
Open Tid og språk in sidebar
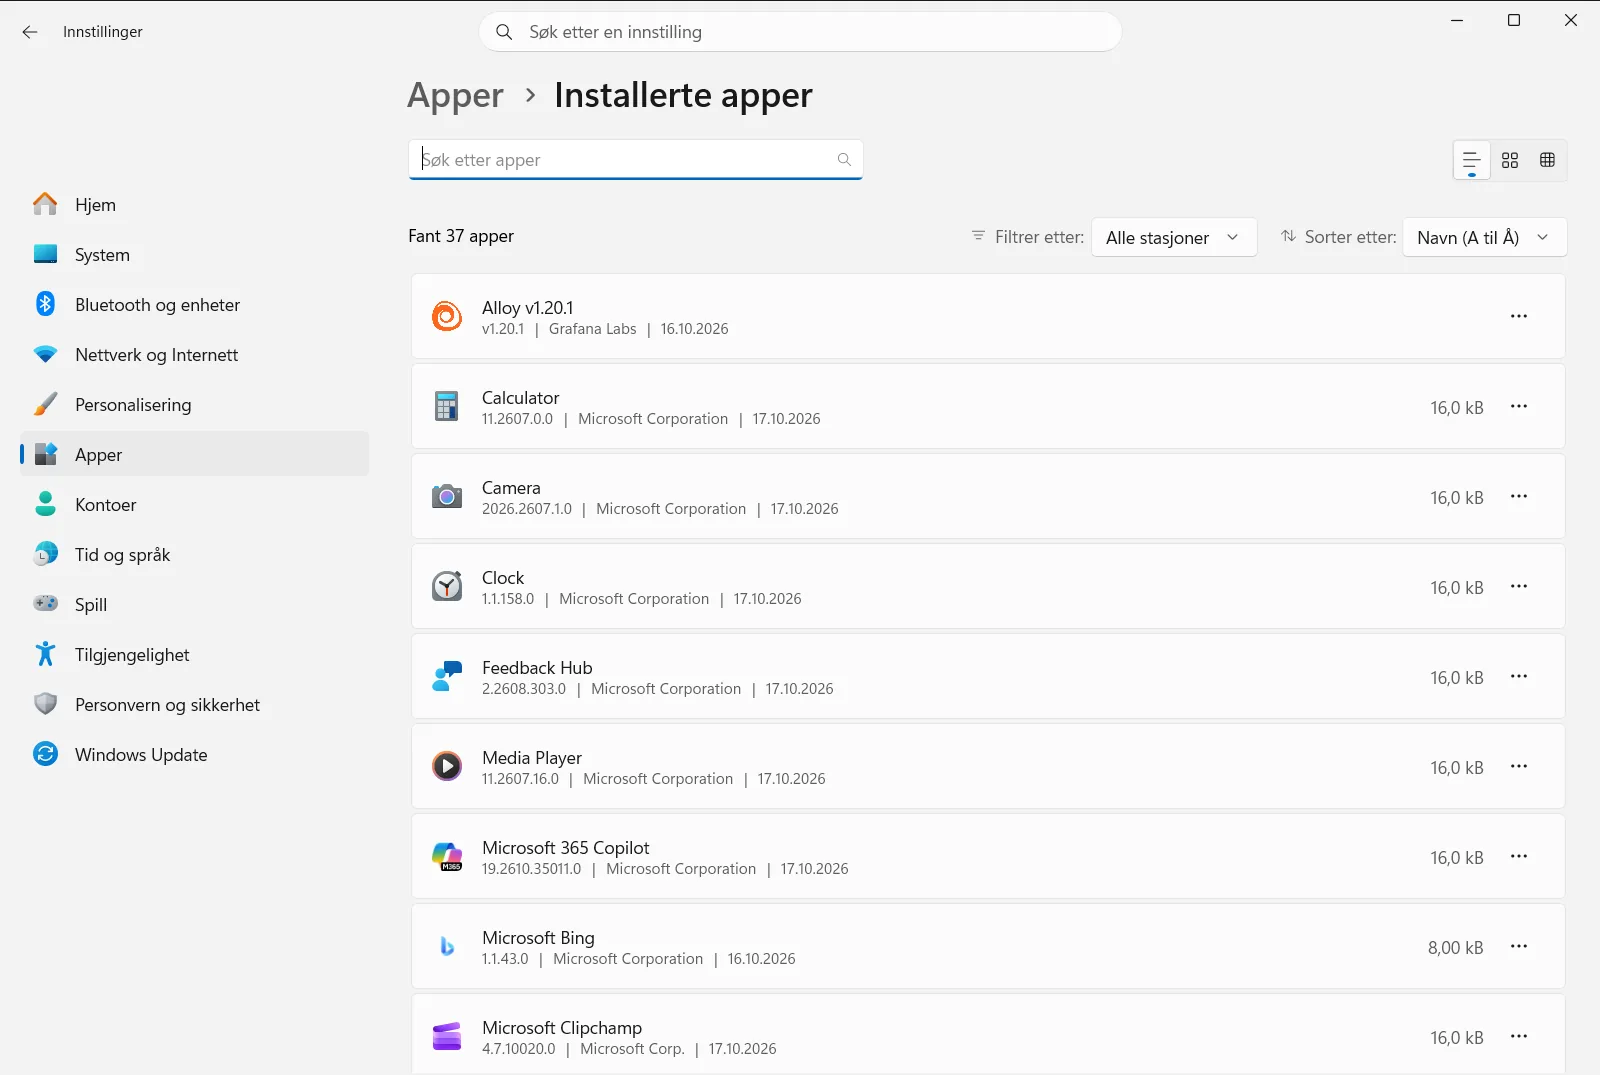(195, 554)
